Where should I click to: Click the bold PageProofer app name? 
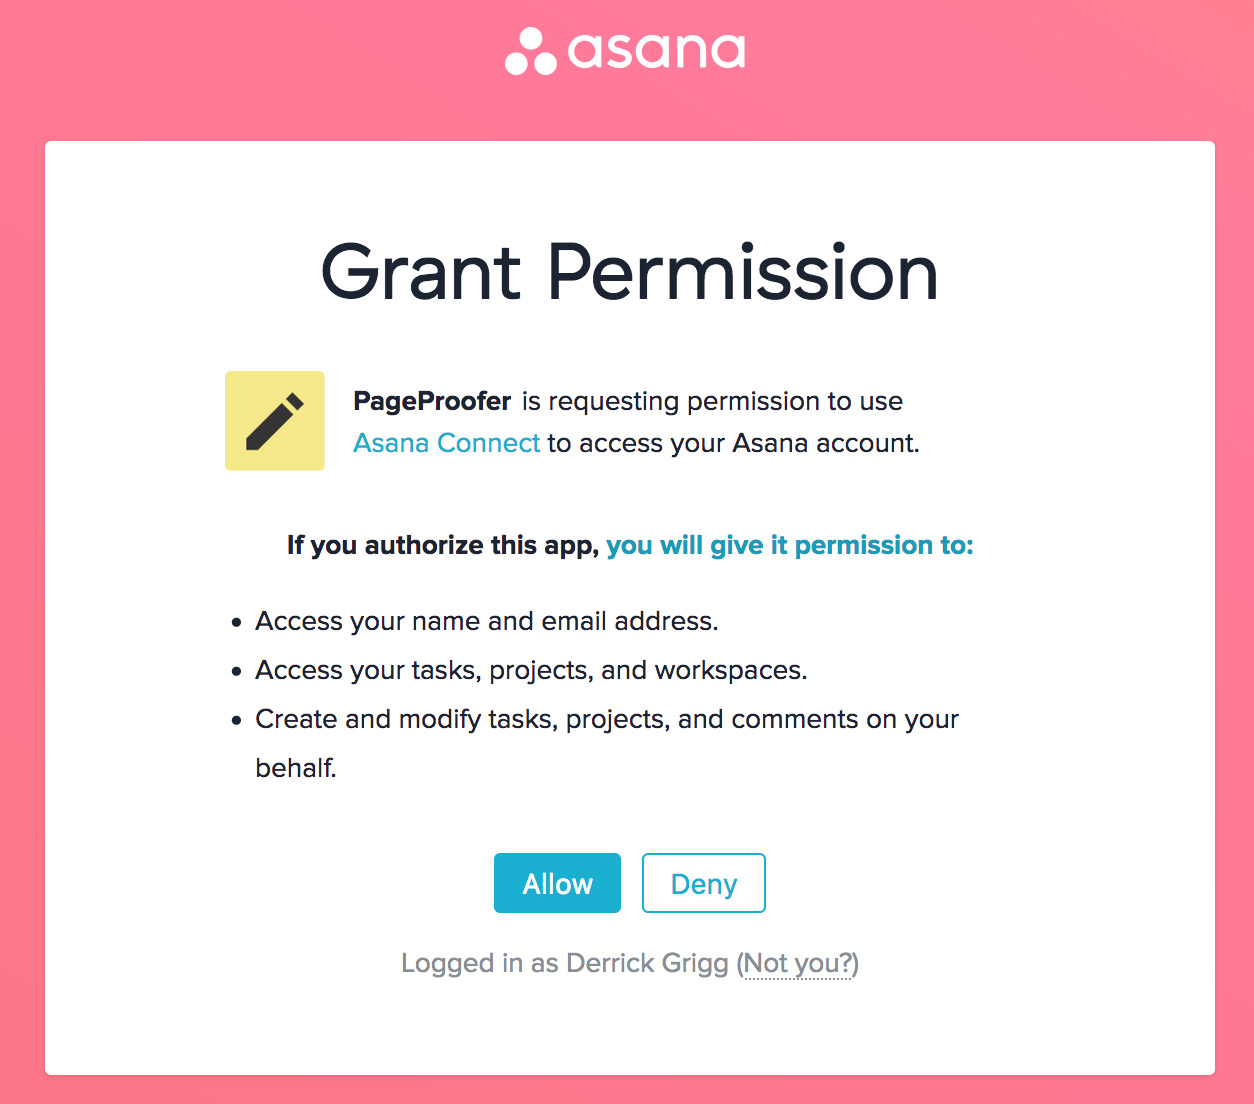point(432,401)
